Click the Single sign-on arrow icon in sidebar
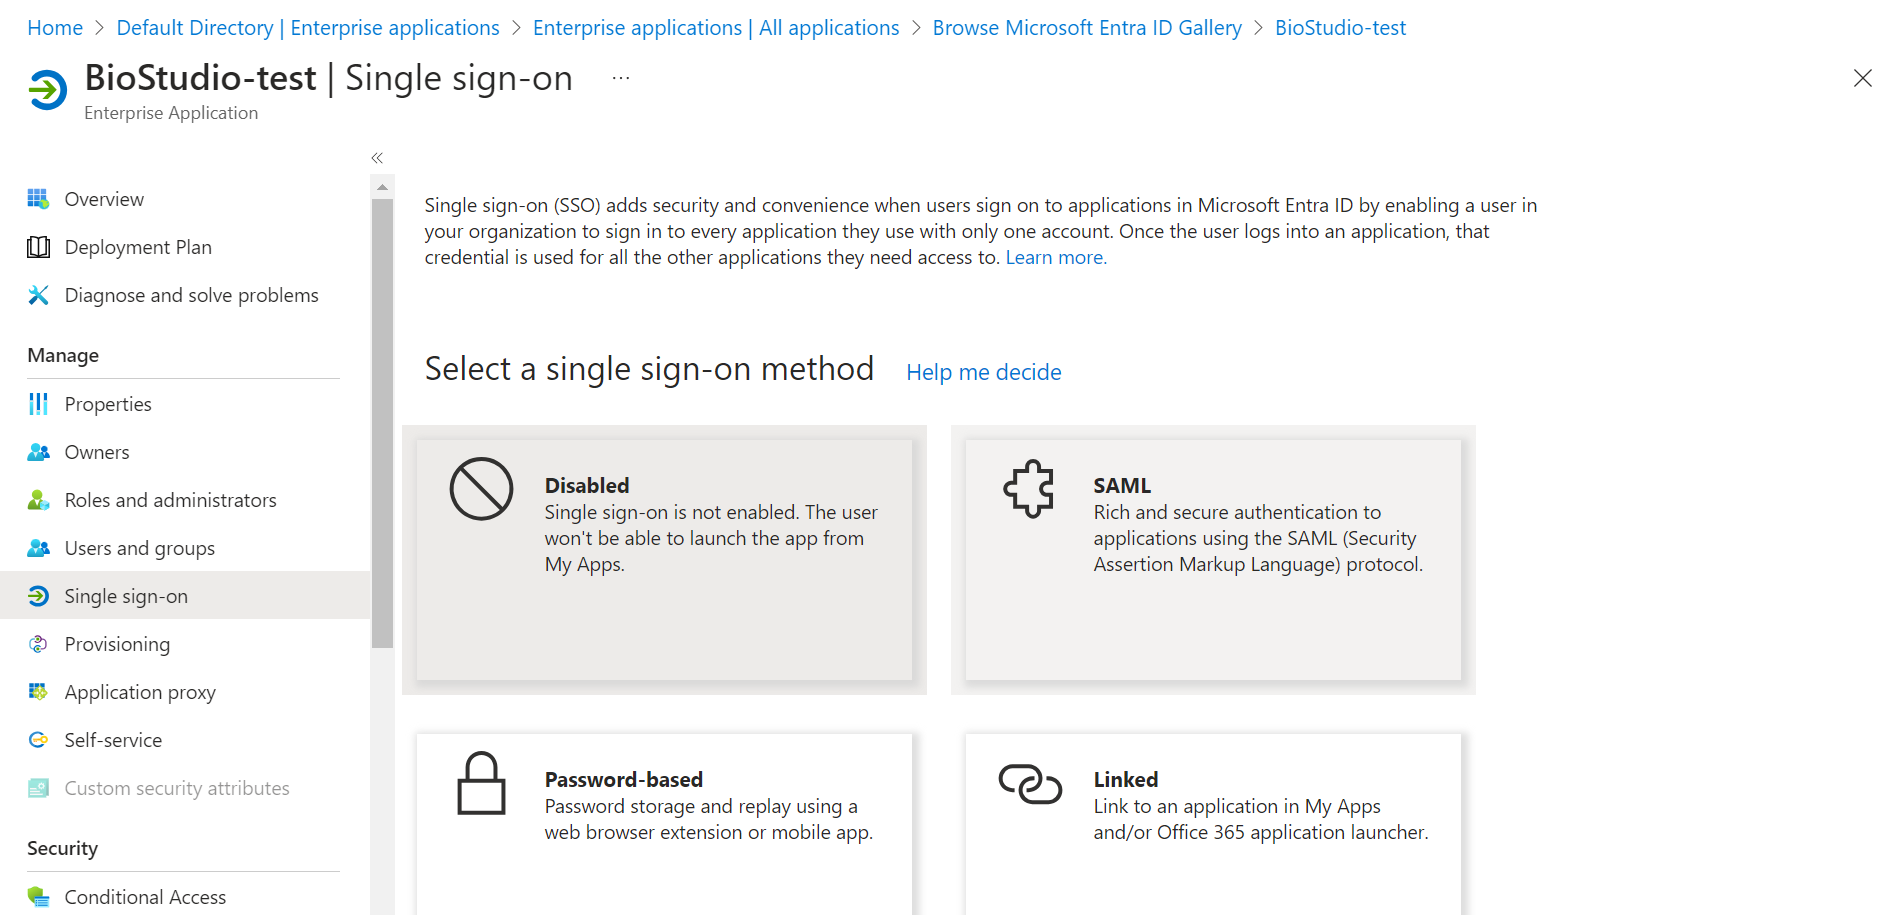 pos(38,596)
